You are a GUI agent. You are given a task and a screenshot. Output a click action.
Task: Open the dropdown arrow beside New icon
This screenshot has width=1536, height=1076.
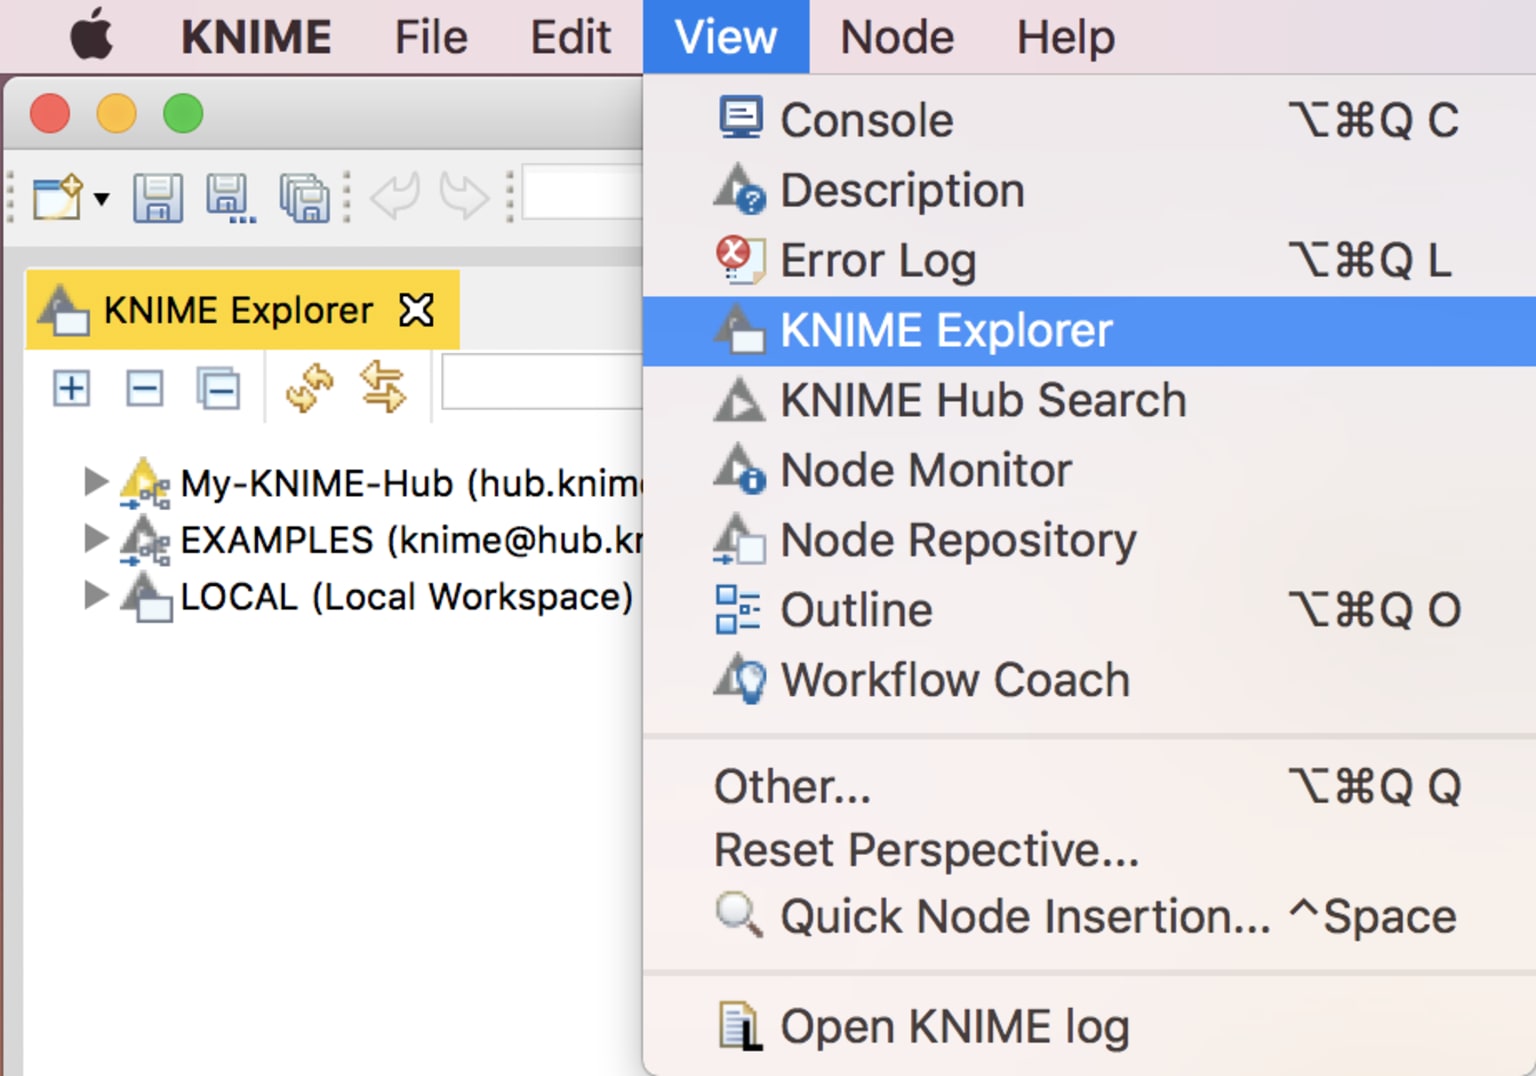101,198
